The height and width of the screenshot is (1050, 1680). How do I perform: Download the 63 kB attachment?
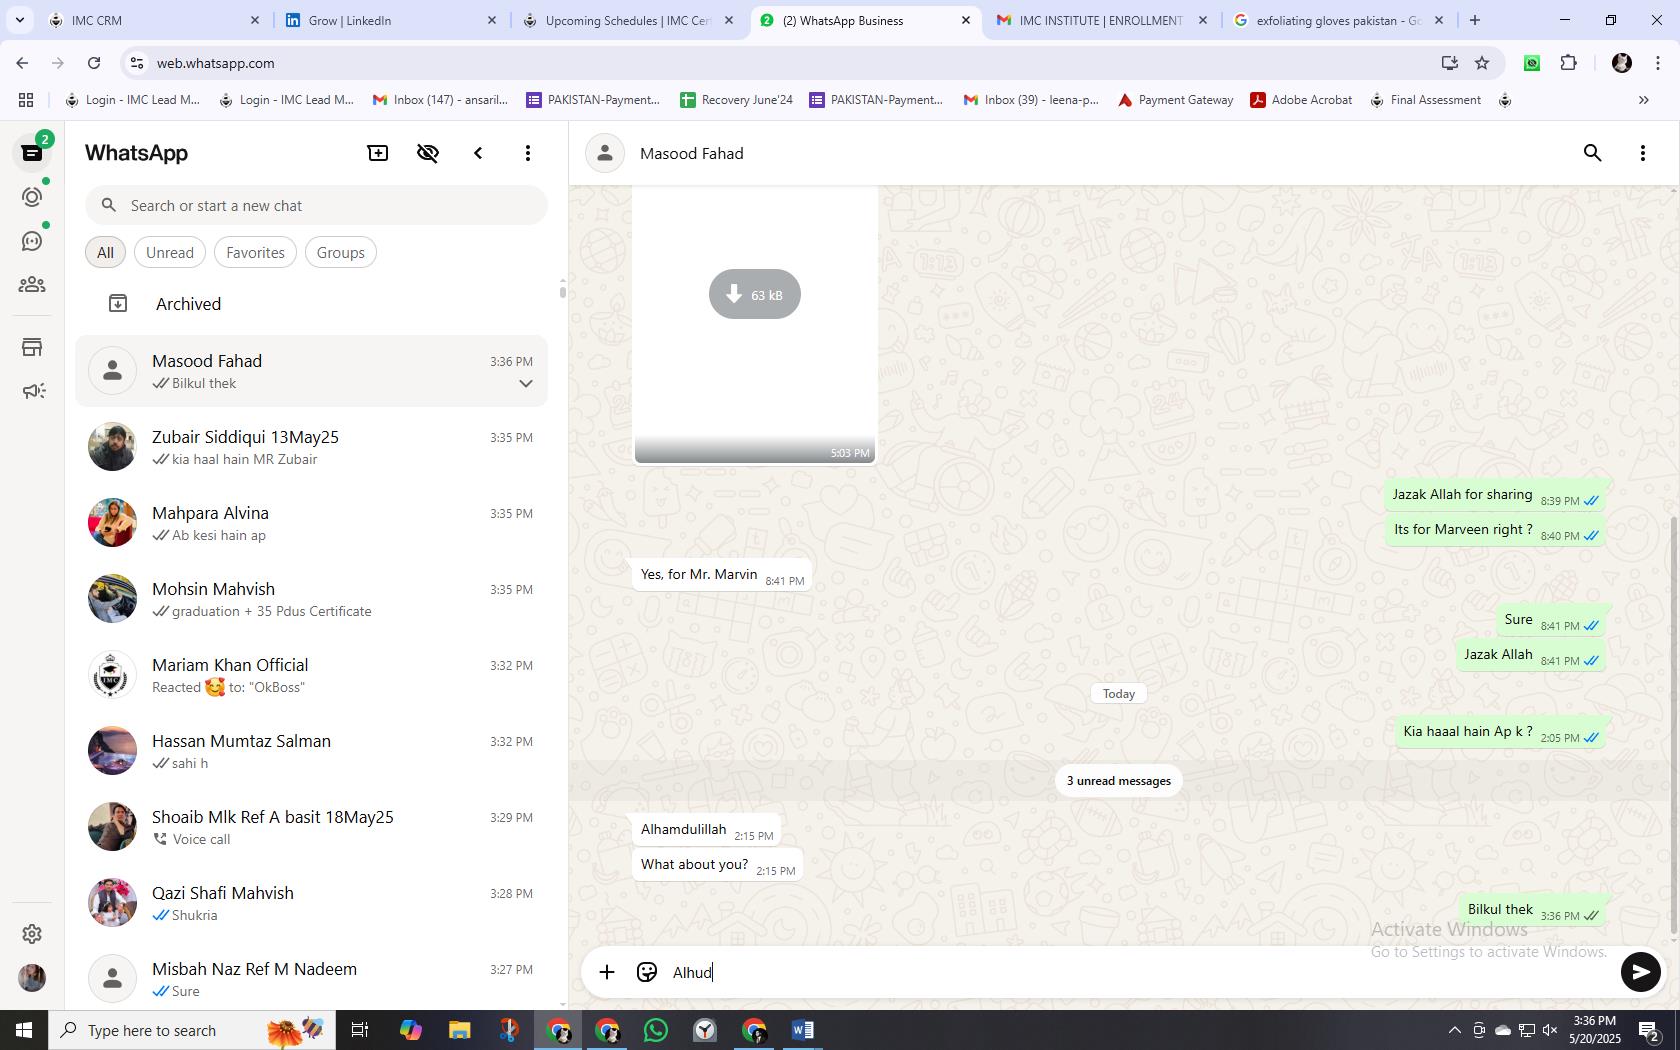[x=755, y=294]
